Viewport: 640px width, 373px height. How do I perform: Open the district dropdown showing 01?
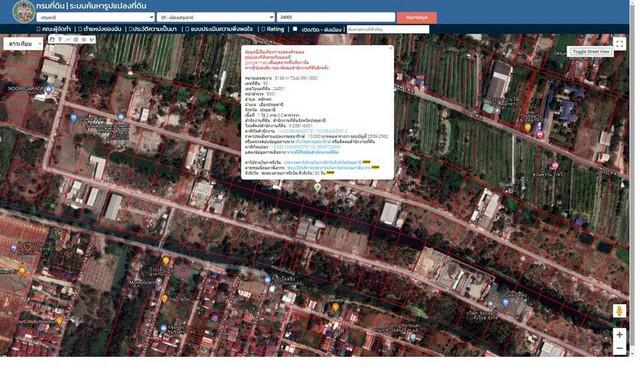(216, 17)
